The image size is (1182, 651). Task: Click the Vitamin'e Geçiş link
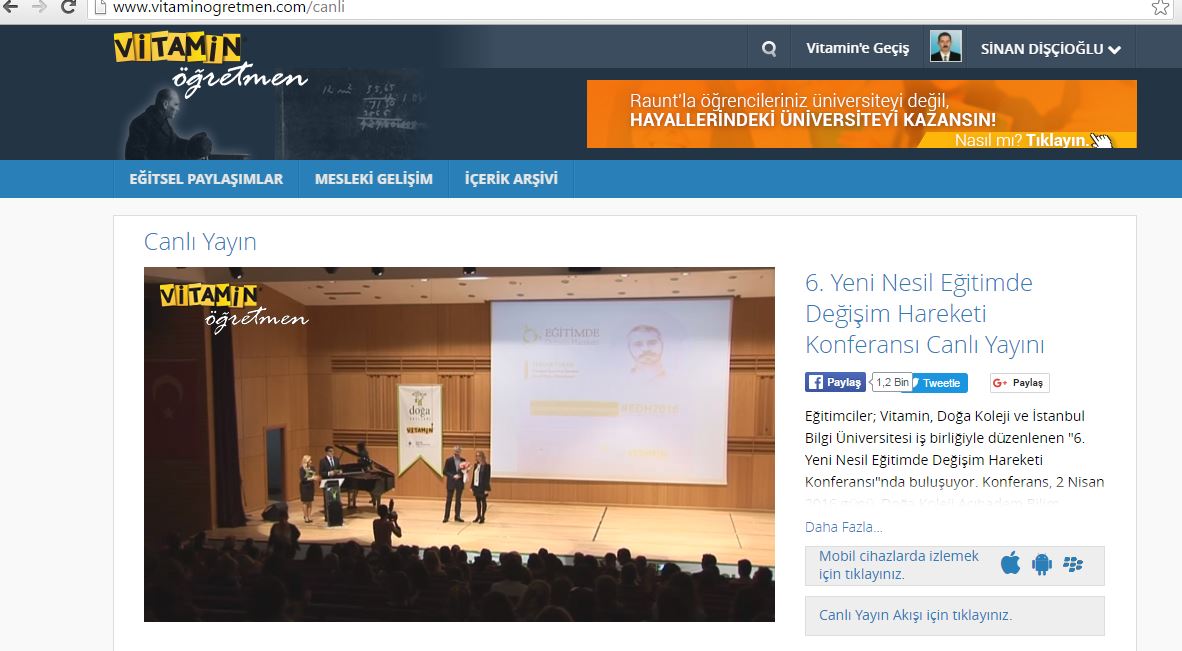tap(858, 48)
